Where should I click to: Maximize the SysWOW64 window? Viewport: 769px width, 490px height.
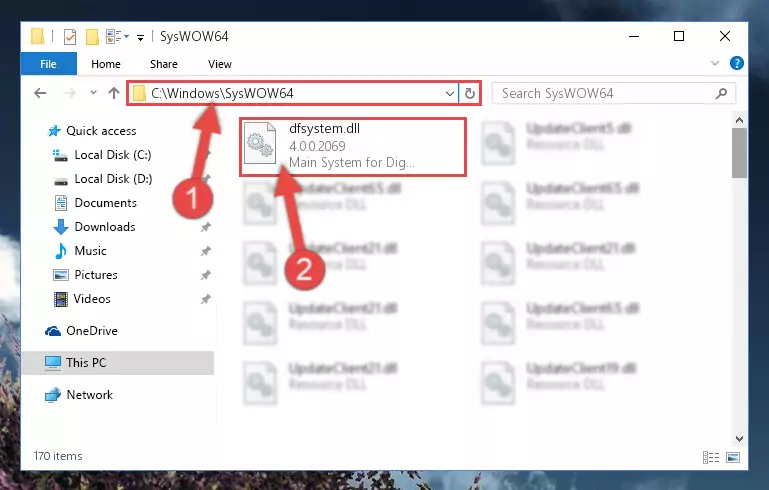679,36
